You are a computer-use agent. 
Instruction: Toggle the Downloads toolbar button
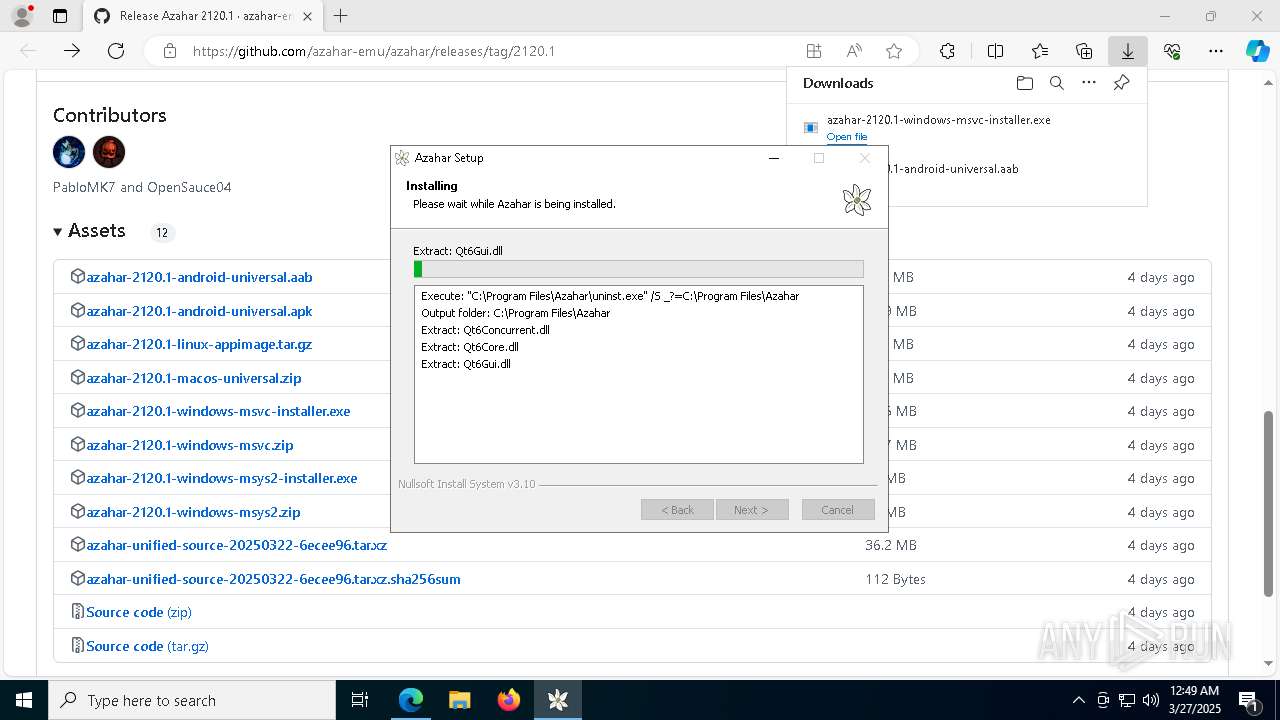click(x=1128, y=51)
